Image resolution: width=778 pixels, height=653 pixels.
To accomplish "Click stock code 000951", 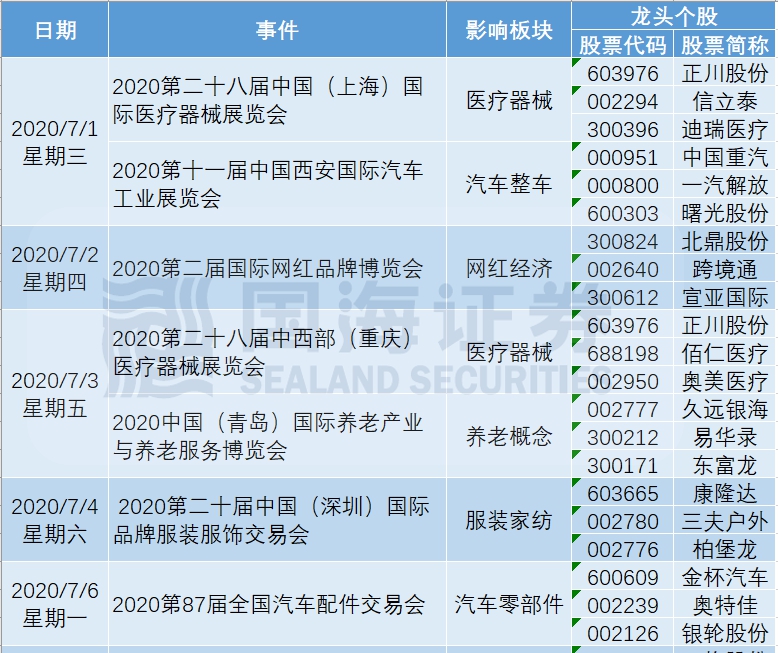I will click(623, 157).
